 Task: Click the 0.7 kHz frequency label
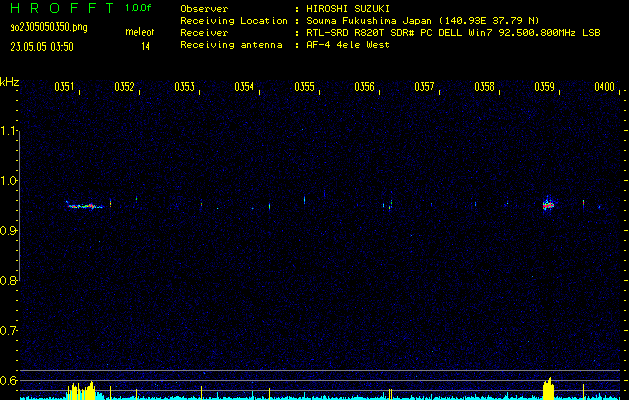pyautogui.click(x=10, y=330)
